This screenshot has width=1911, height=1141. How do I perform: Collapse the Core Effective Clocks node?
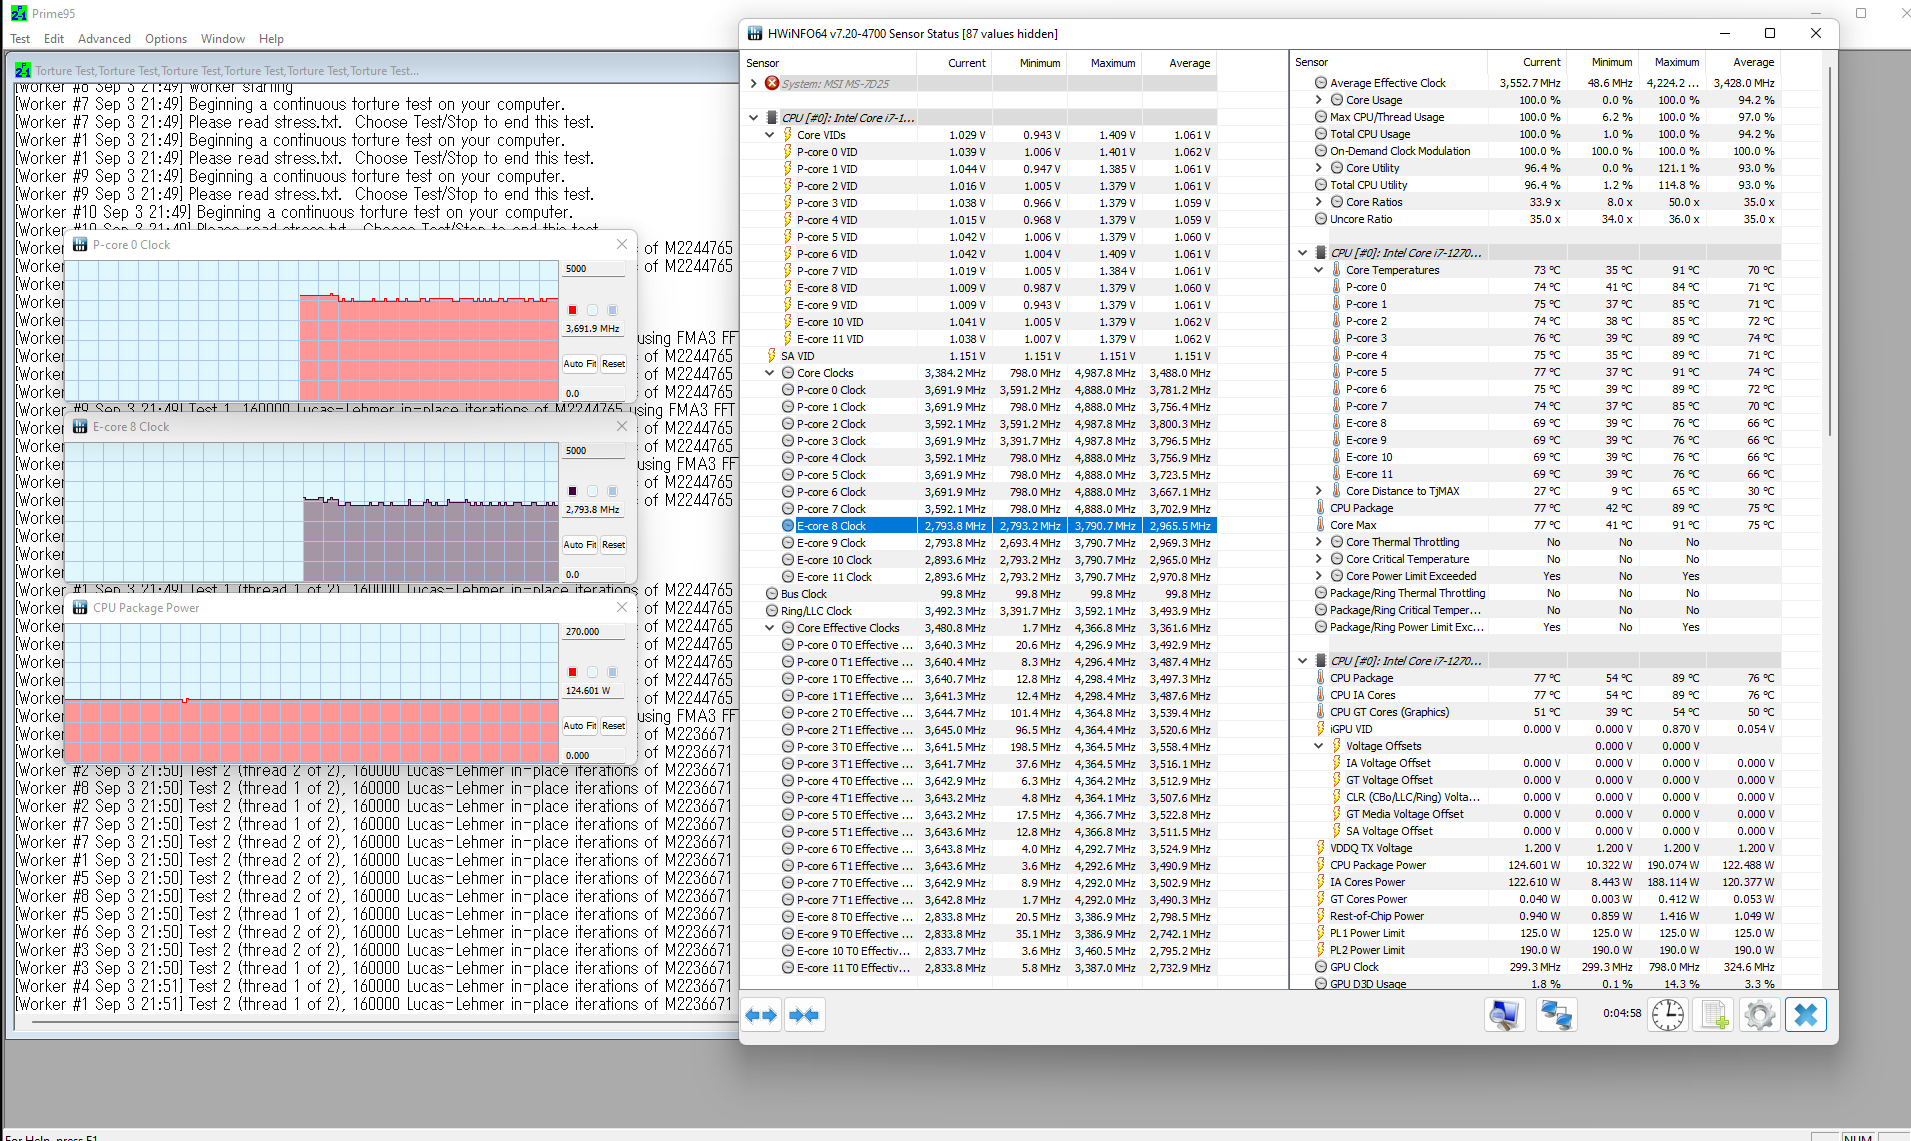770,628
